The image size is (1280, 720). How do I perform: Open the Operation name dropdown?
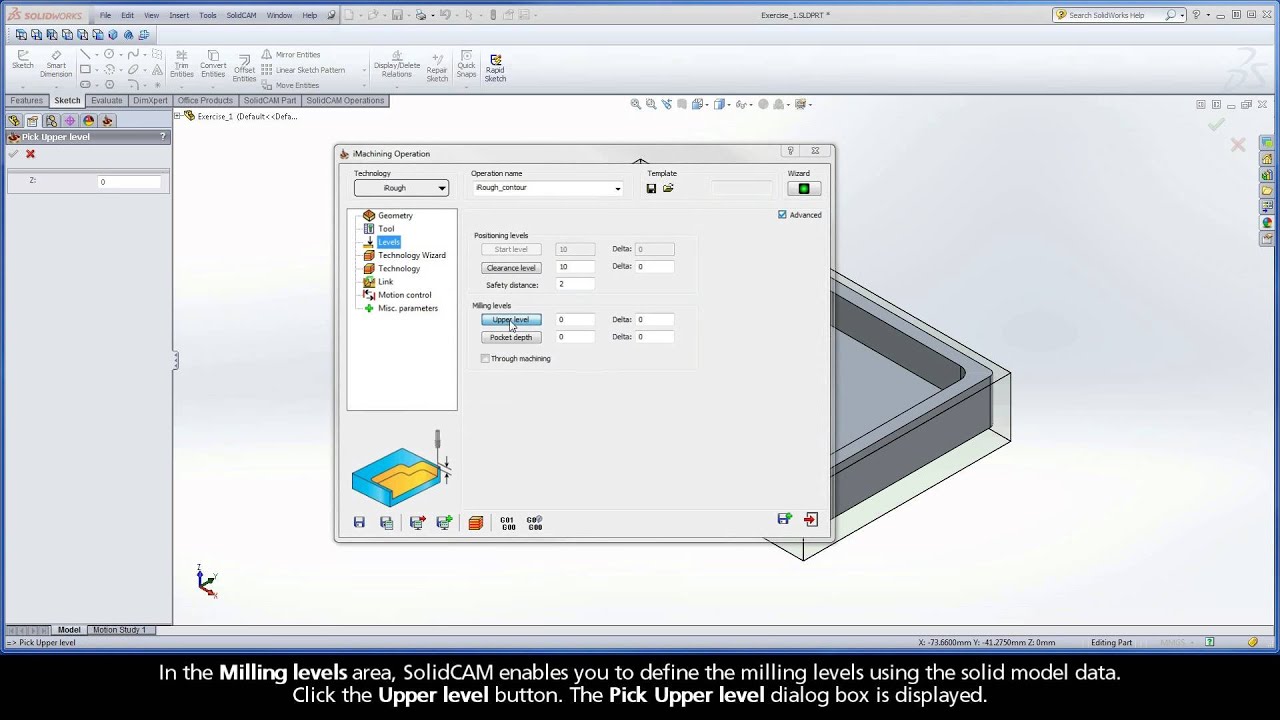coord(617,188)
